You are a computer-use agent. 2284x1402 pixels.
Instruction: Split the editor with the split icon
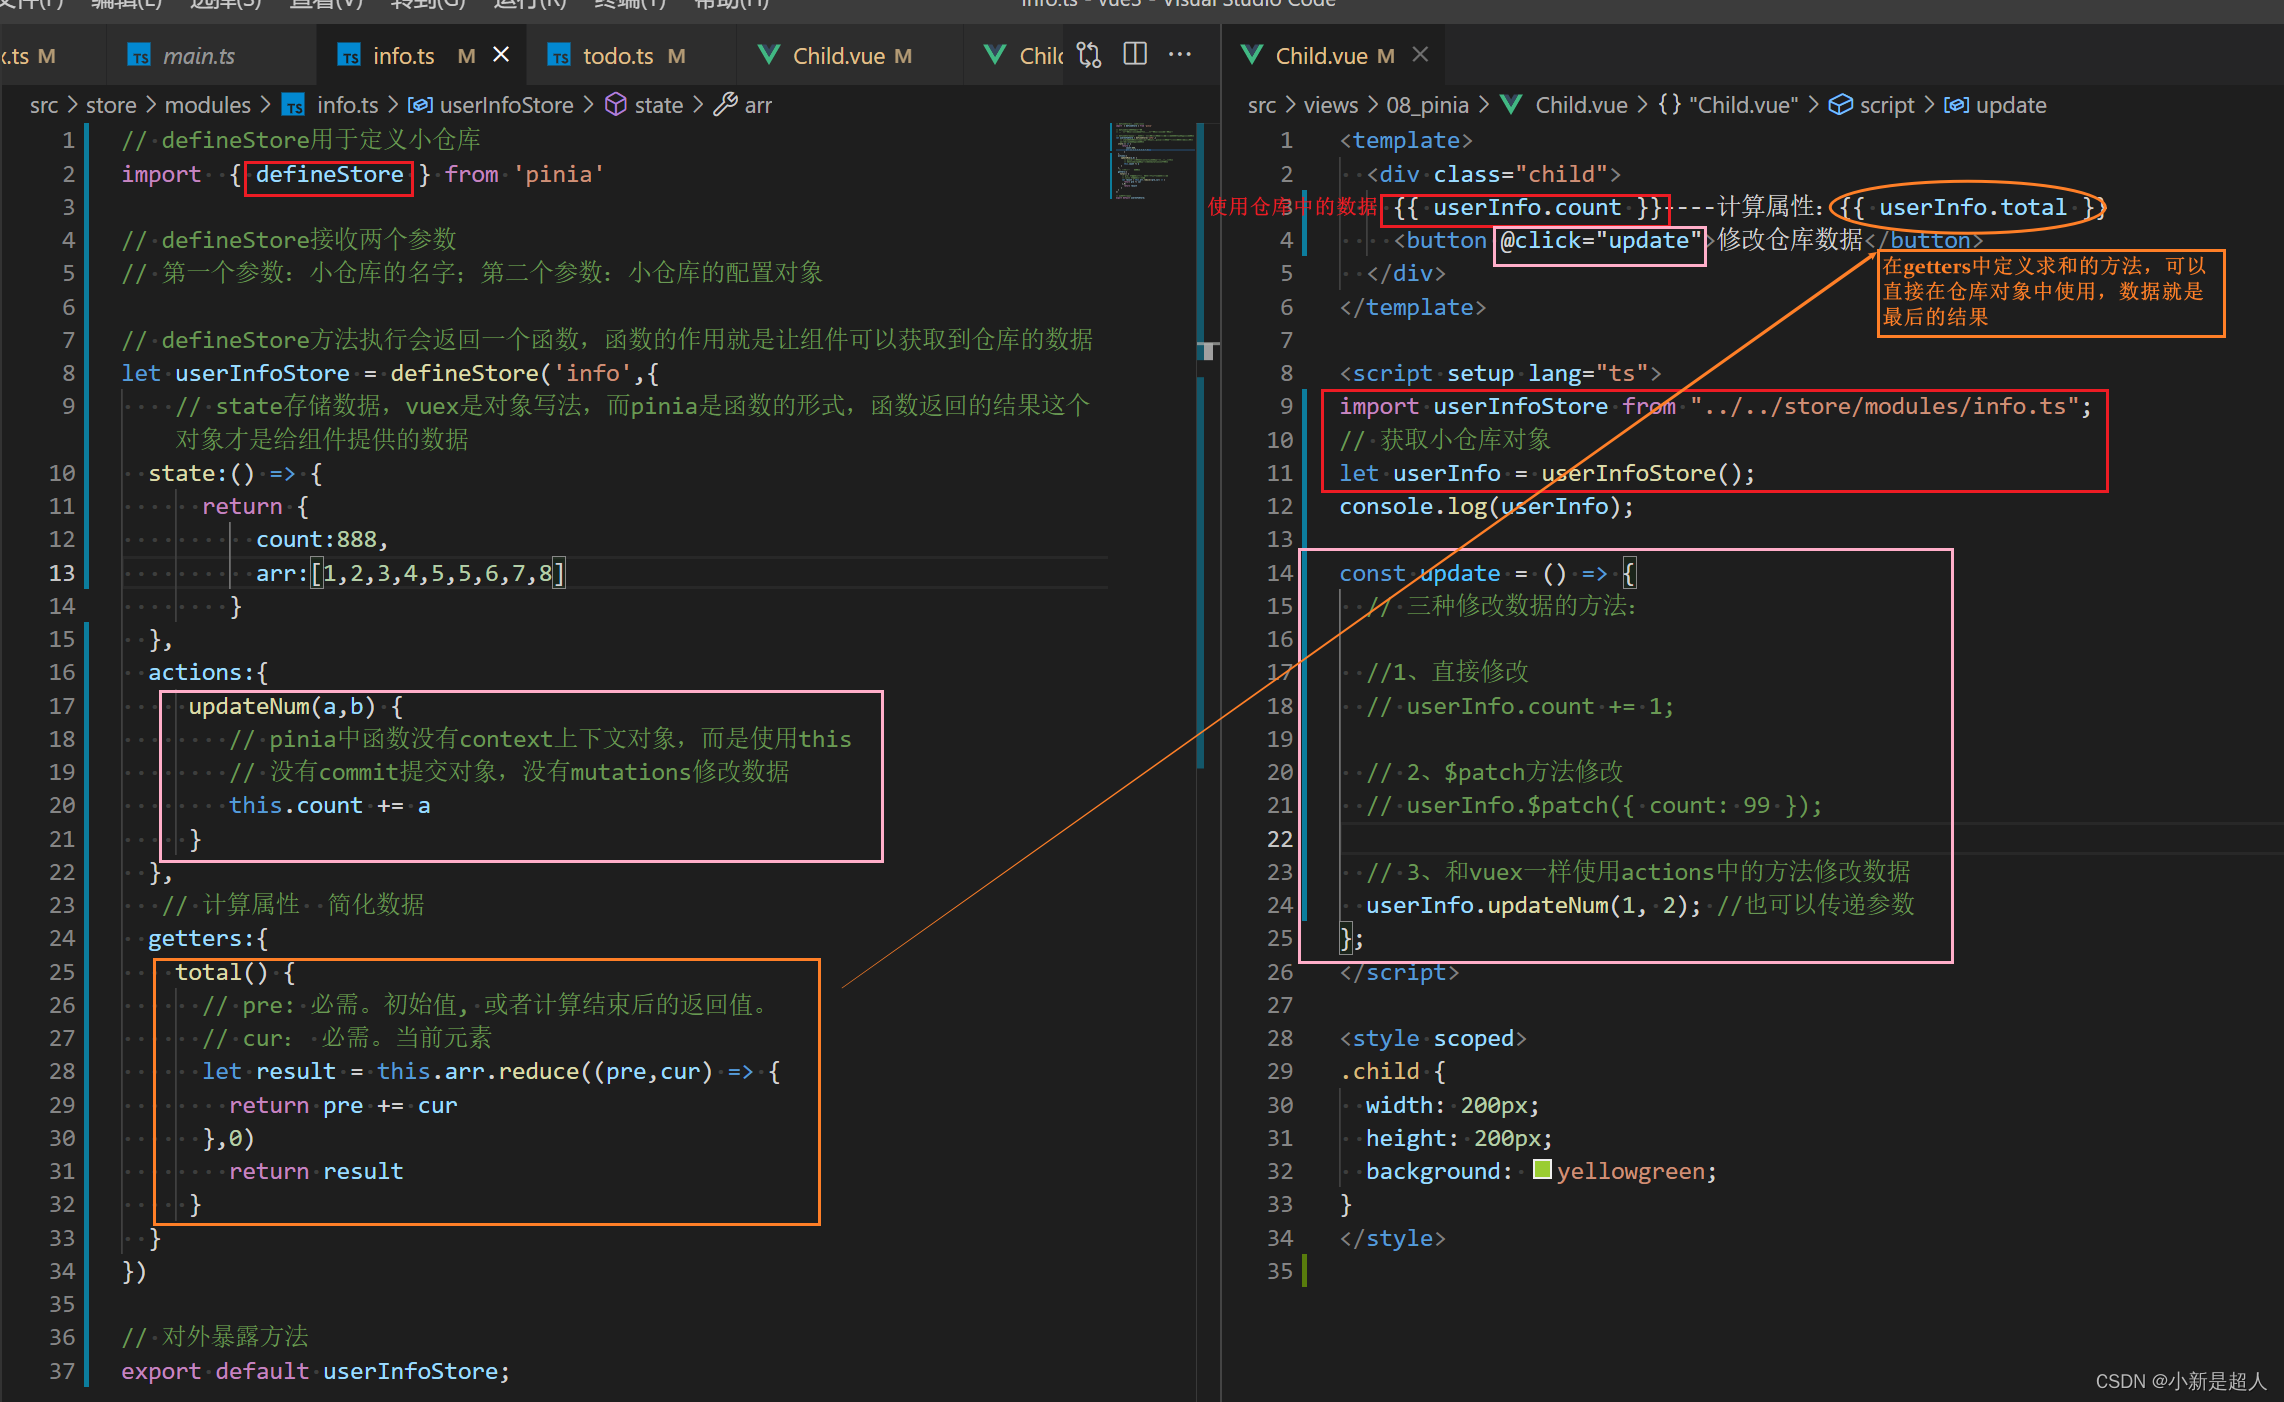1135,54
